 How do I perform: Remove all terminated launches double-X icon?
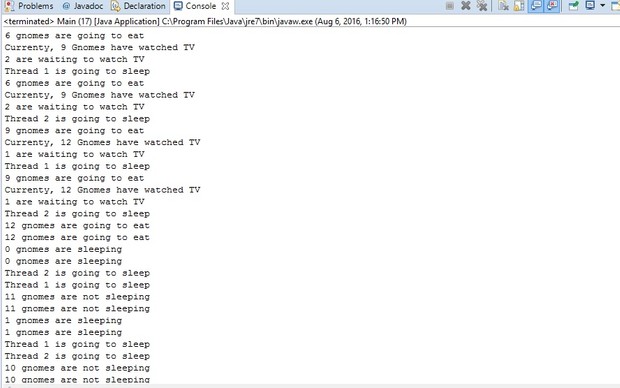click(x=482, y=6)
